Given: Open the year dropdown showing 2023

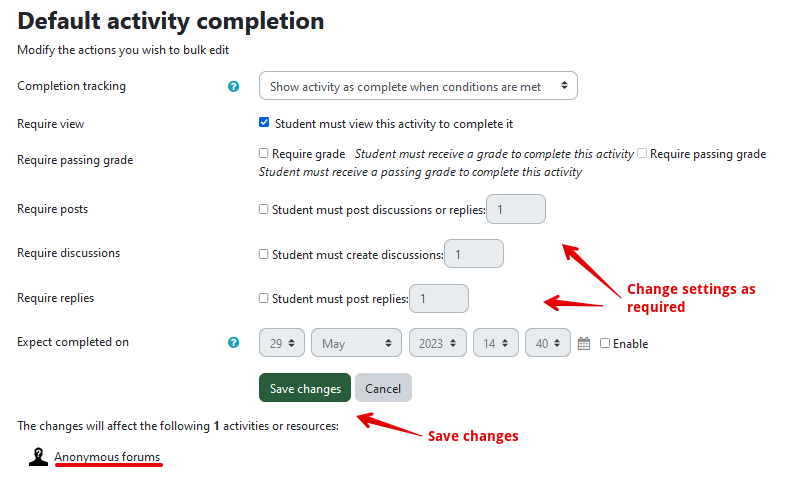Looking at the screenshot, I should click(437, 343).
